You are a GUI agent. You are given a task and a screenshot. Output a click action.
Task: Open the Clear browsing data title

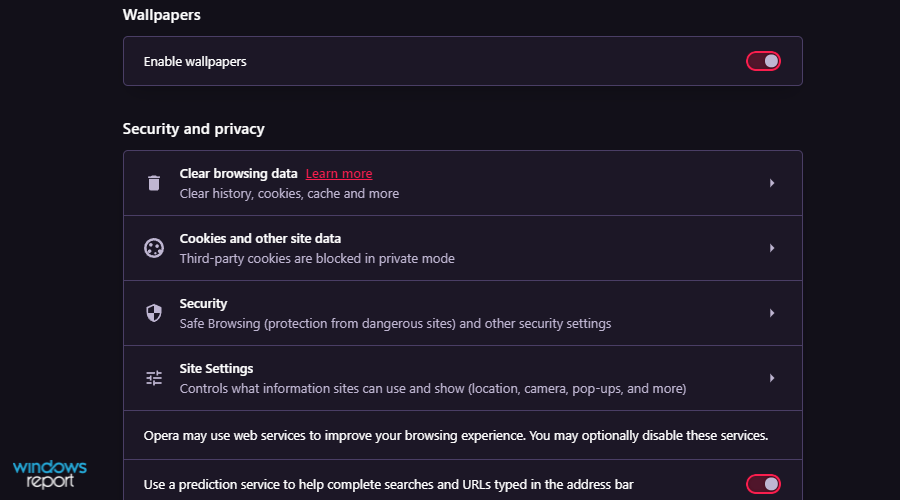tap(238, 173)
